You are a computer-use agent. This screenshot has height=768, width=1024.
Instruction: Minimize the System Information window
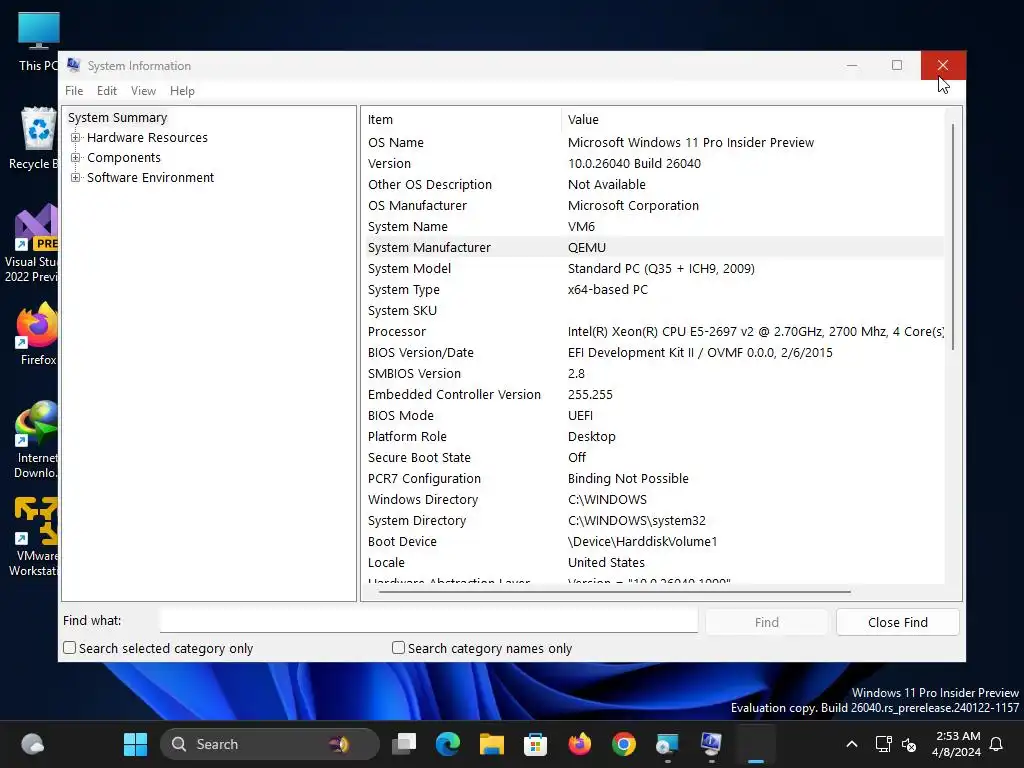click(852, 65)
